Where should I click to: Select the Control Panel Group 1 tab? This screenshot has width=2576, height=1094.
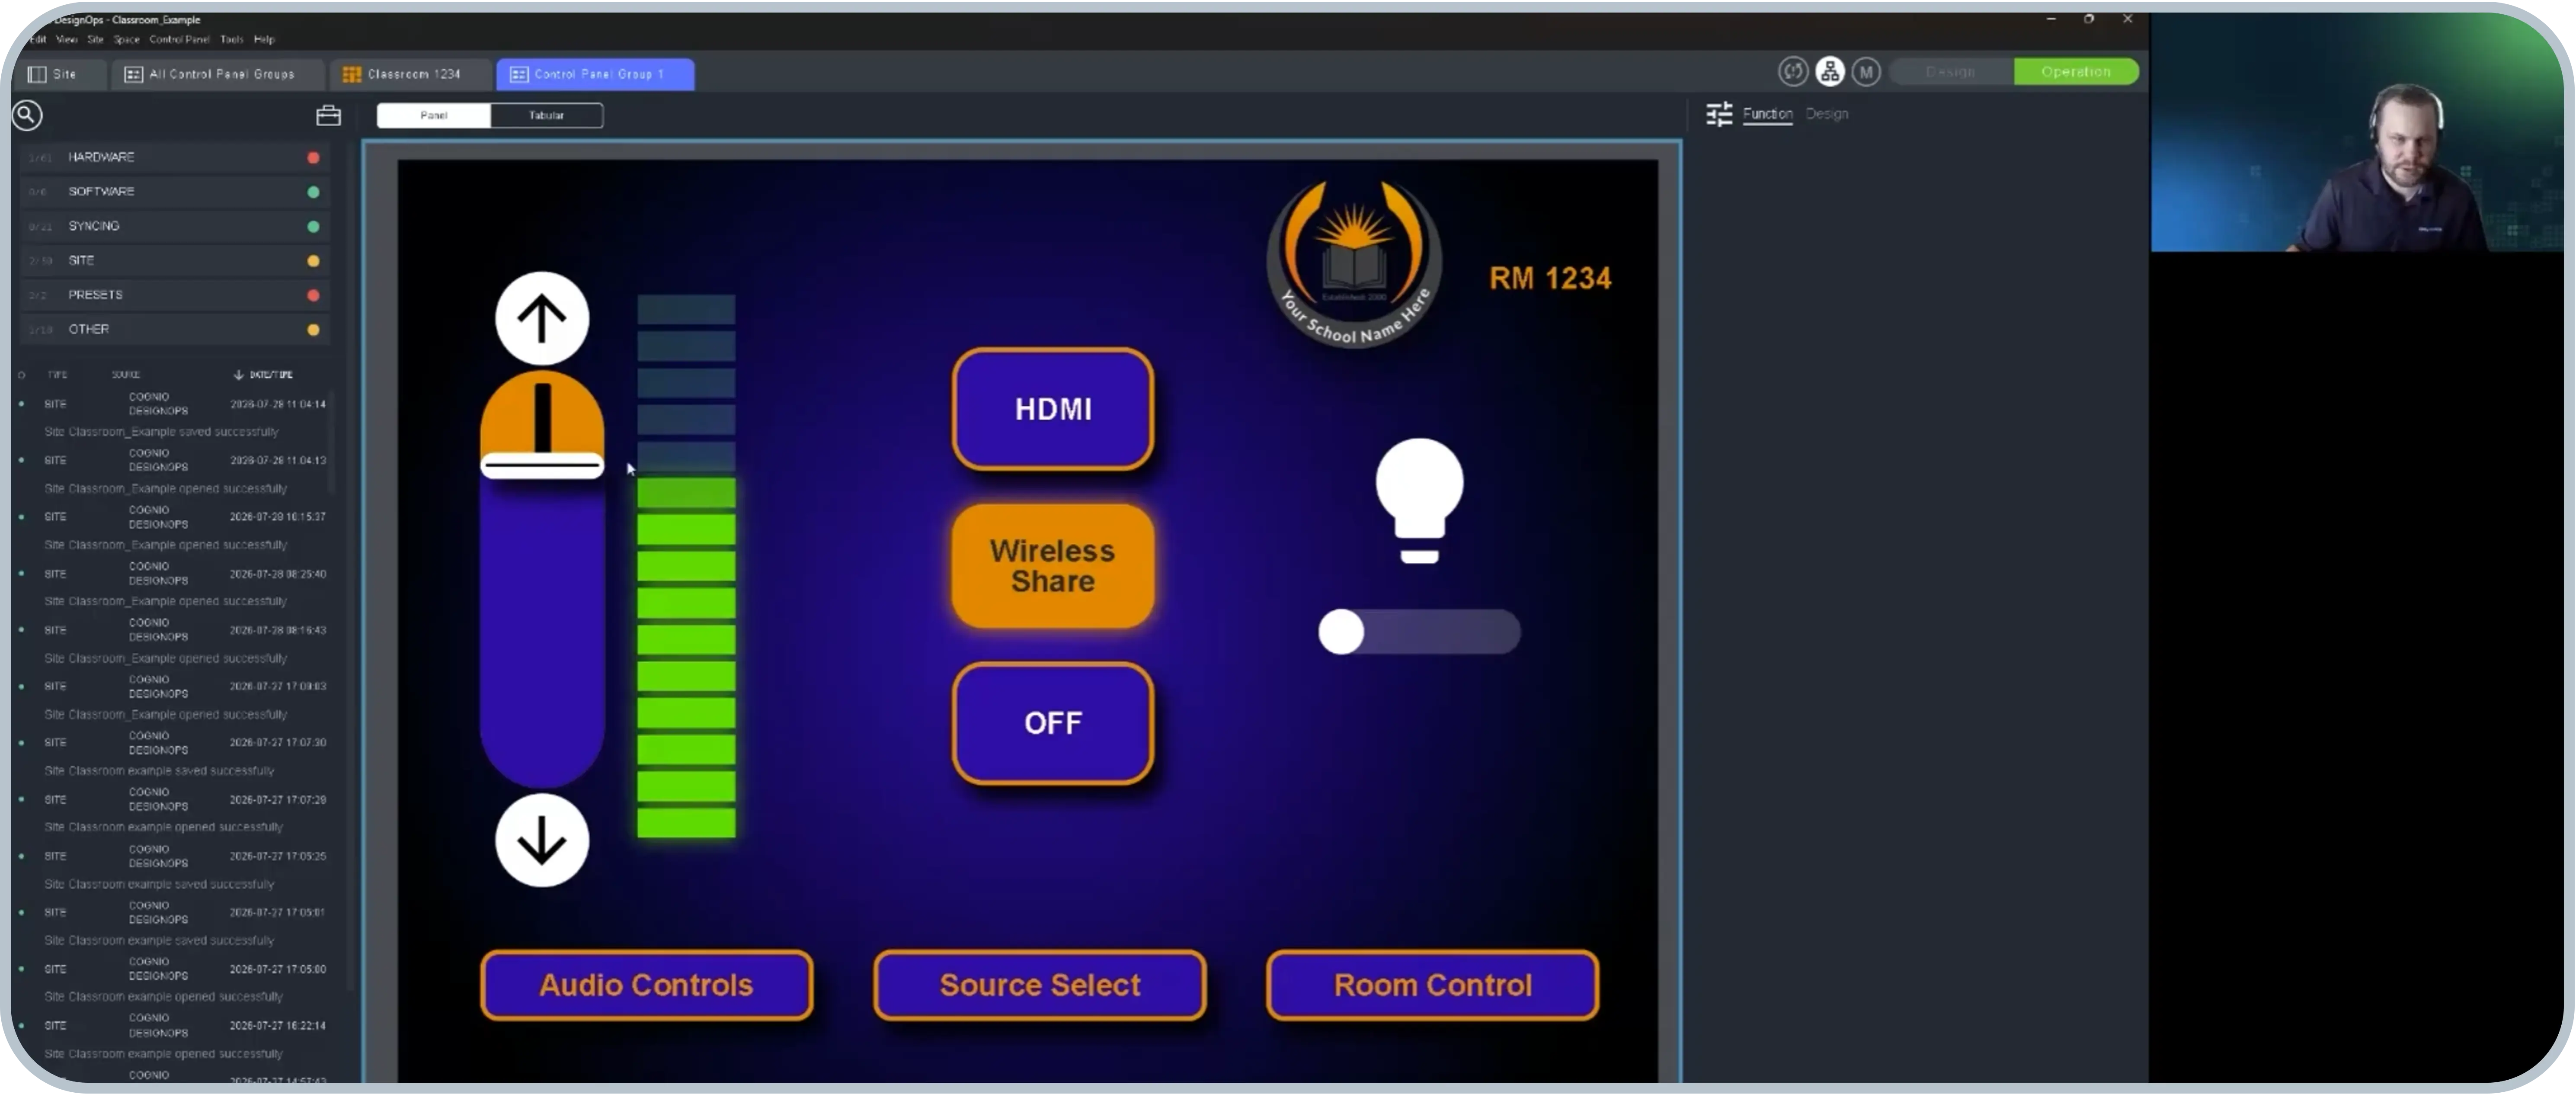(x=595, y=74)
